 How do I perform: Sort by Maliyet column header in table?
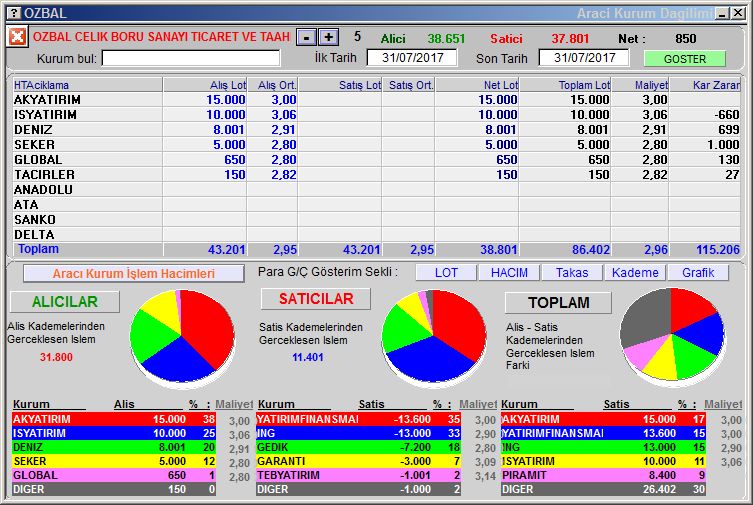[640, 85]
